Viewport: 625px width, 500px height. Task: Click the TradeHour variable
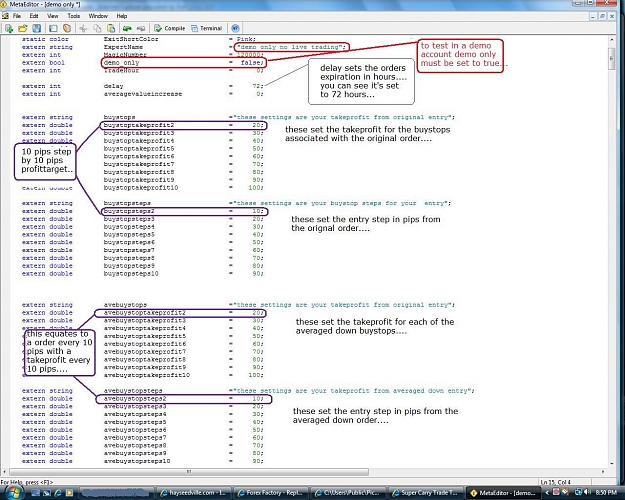(x=122, y=71)
